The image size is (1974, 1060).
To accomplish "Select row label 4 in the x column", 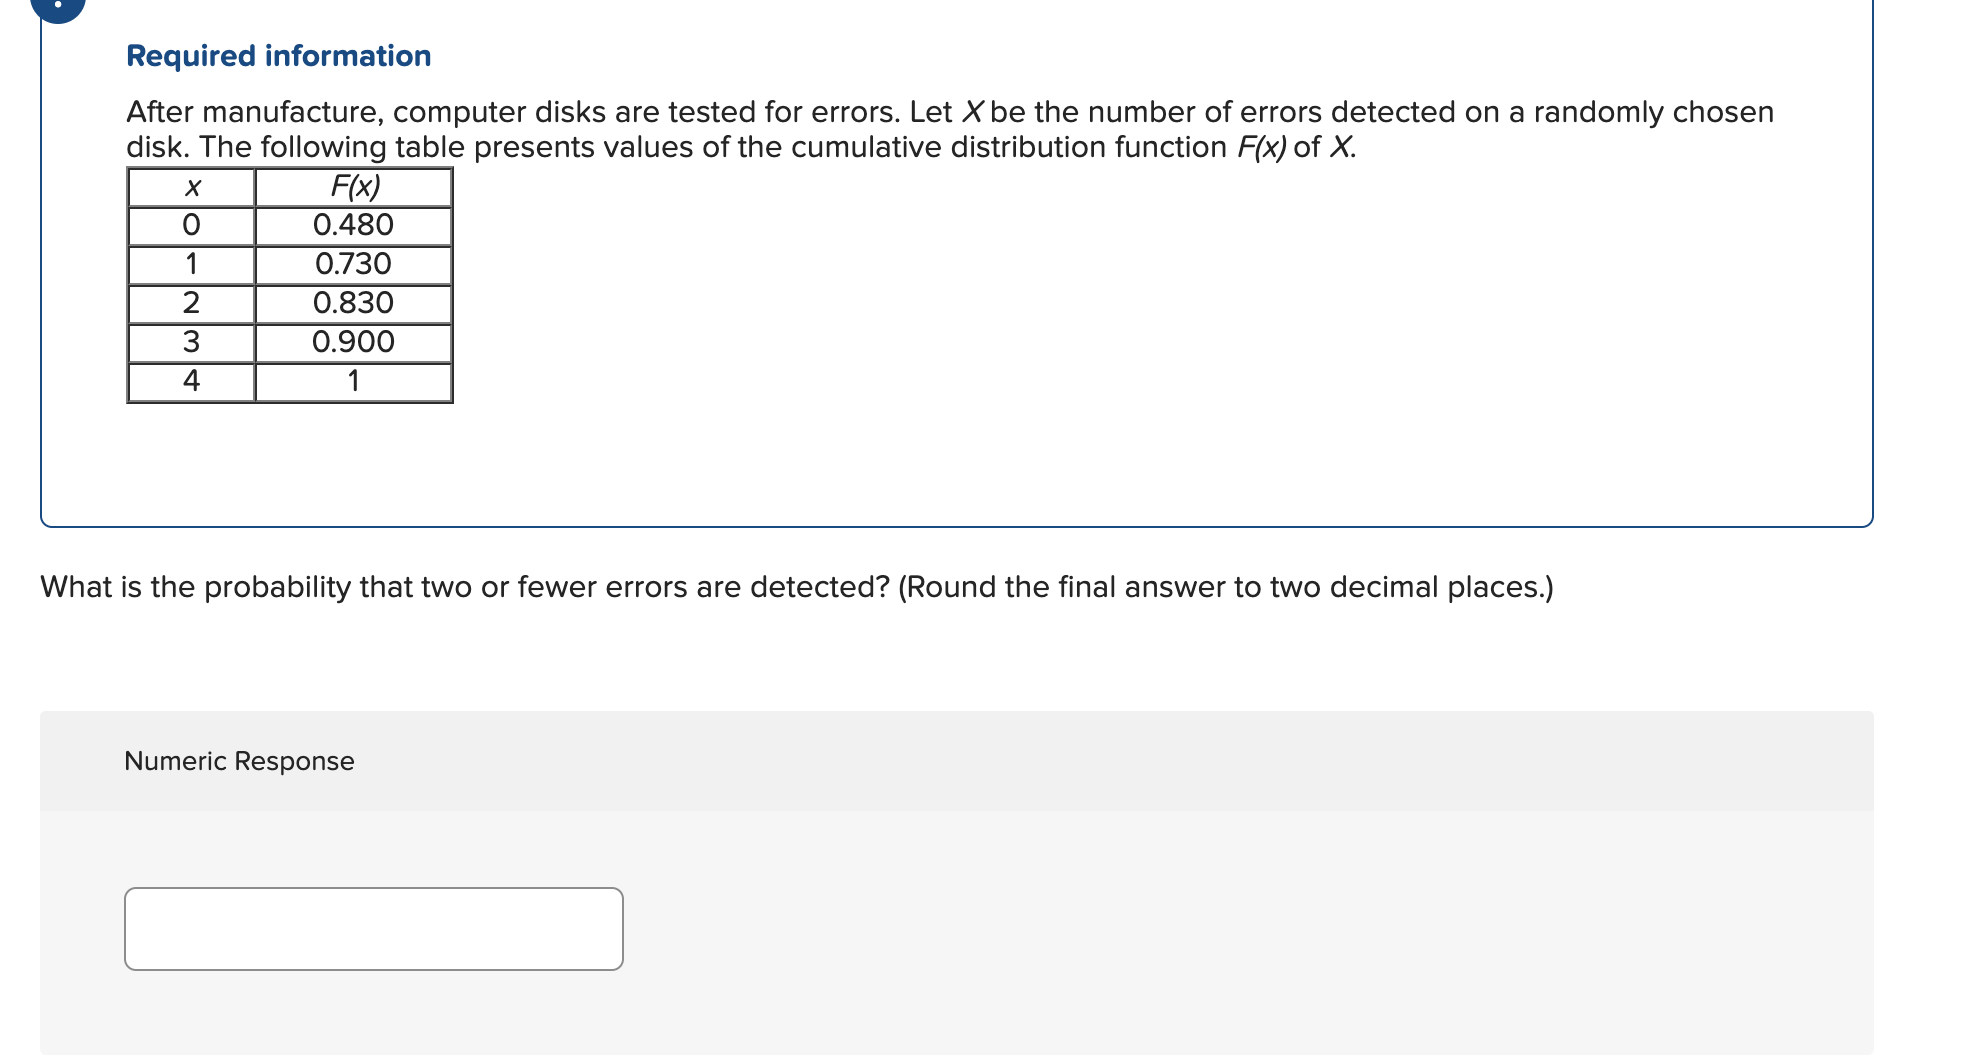I will click(191, 380).
